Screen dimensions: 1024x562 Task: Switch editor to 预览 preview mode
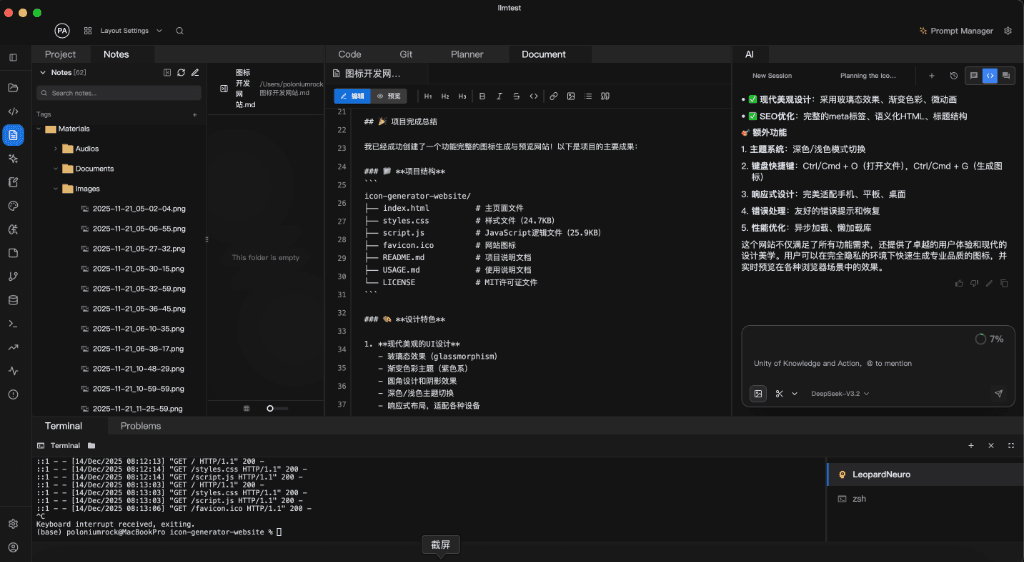[x=389, y=96]
